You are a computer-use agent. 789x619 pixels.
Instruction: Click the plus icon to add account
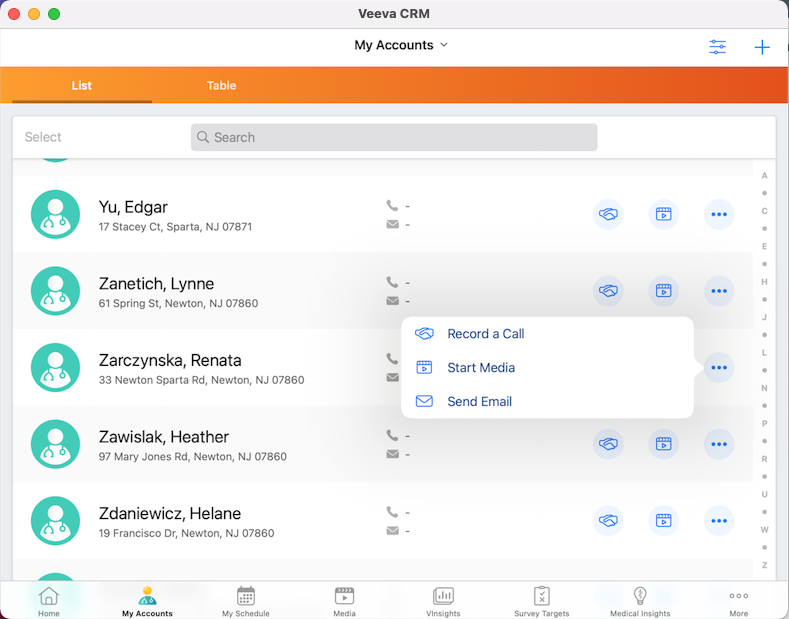[x=762, y=47]
